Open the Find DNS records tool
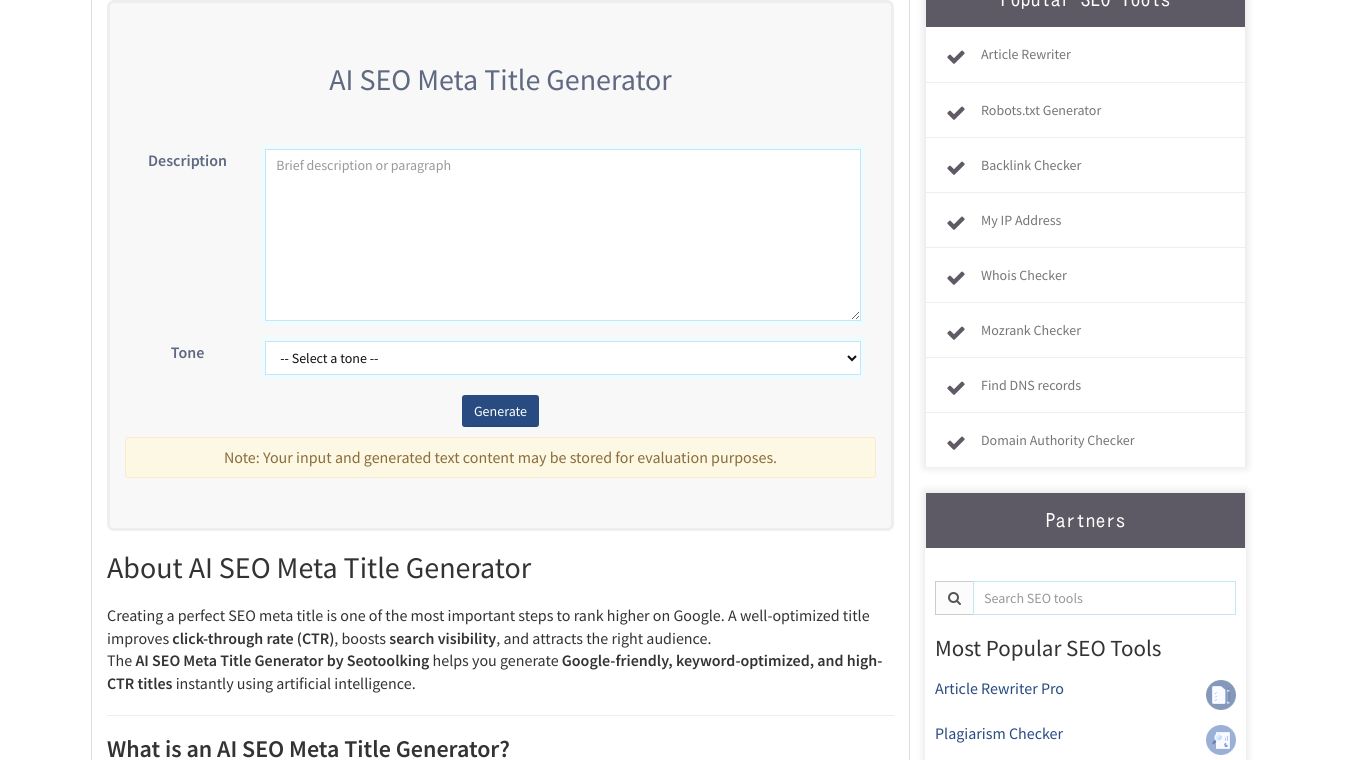The height and width of the screenshot is (760, 1352). (1031, 385)
